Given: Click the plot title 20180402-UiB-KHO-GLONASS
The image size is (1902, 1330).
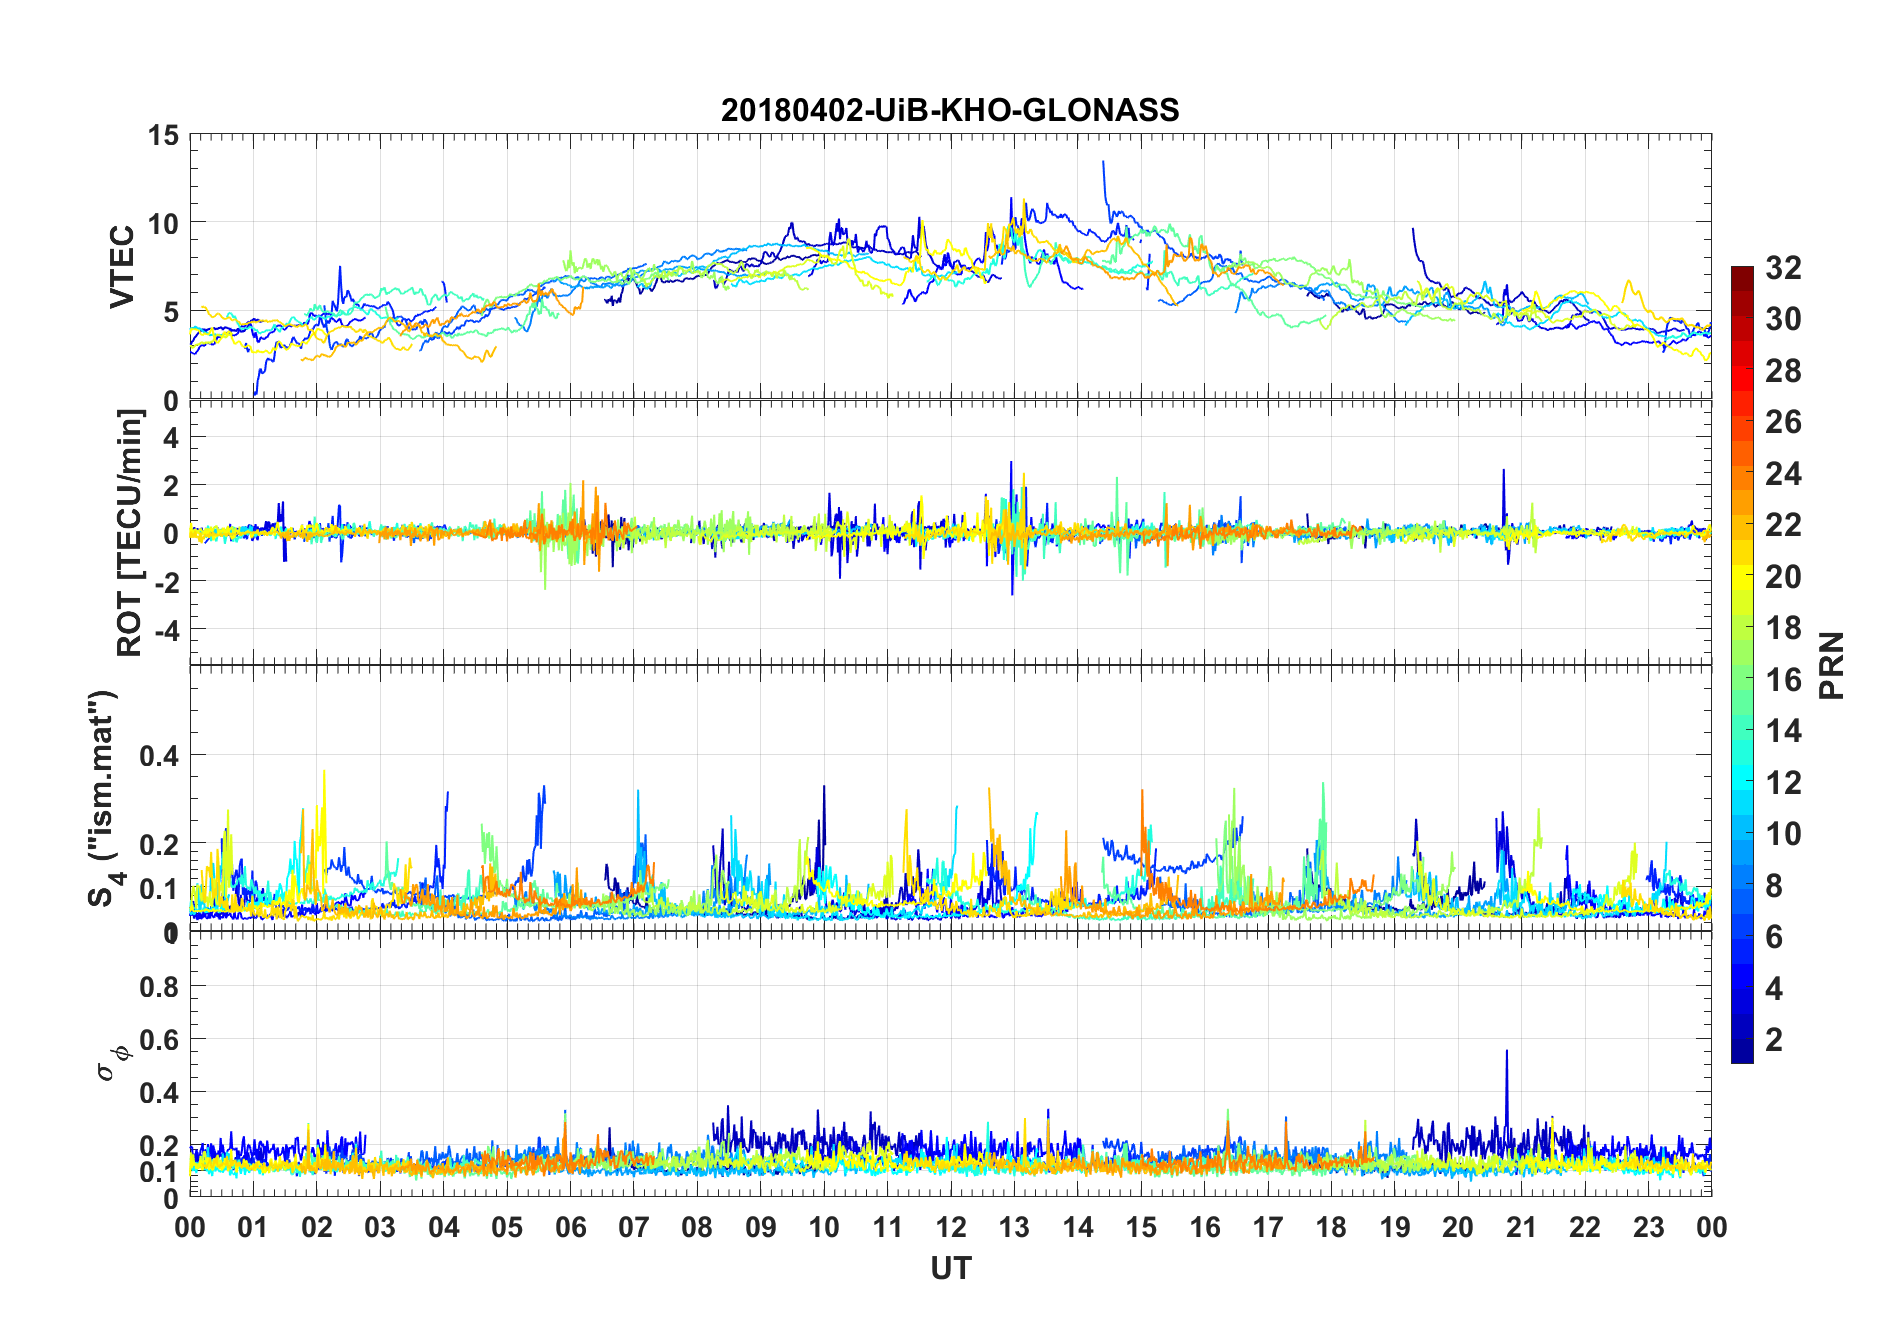Looking at the screenshot, I should (950, 109).
